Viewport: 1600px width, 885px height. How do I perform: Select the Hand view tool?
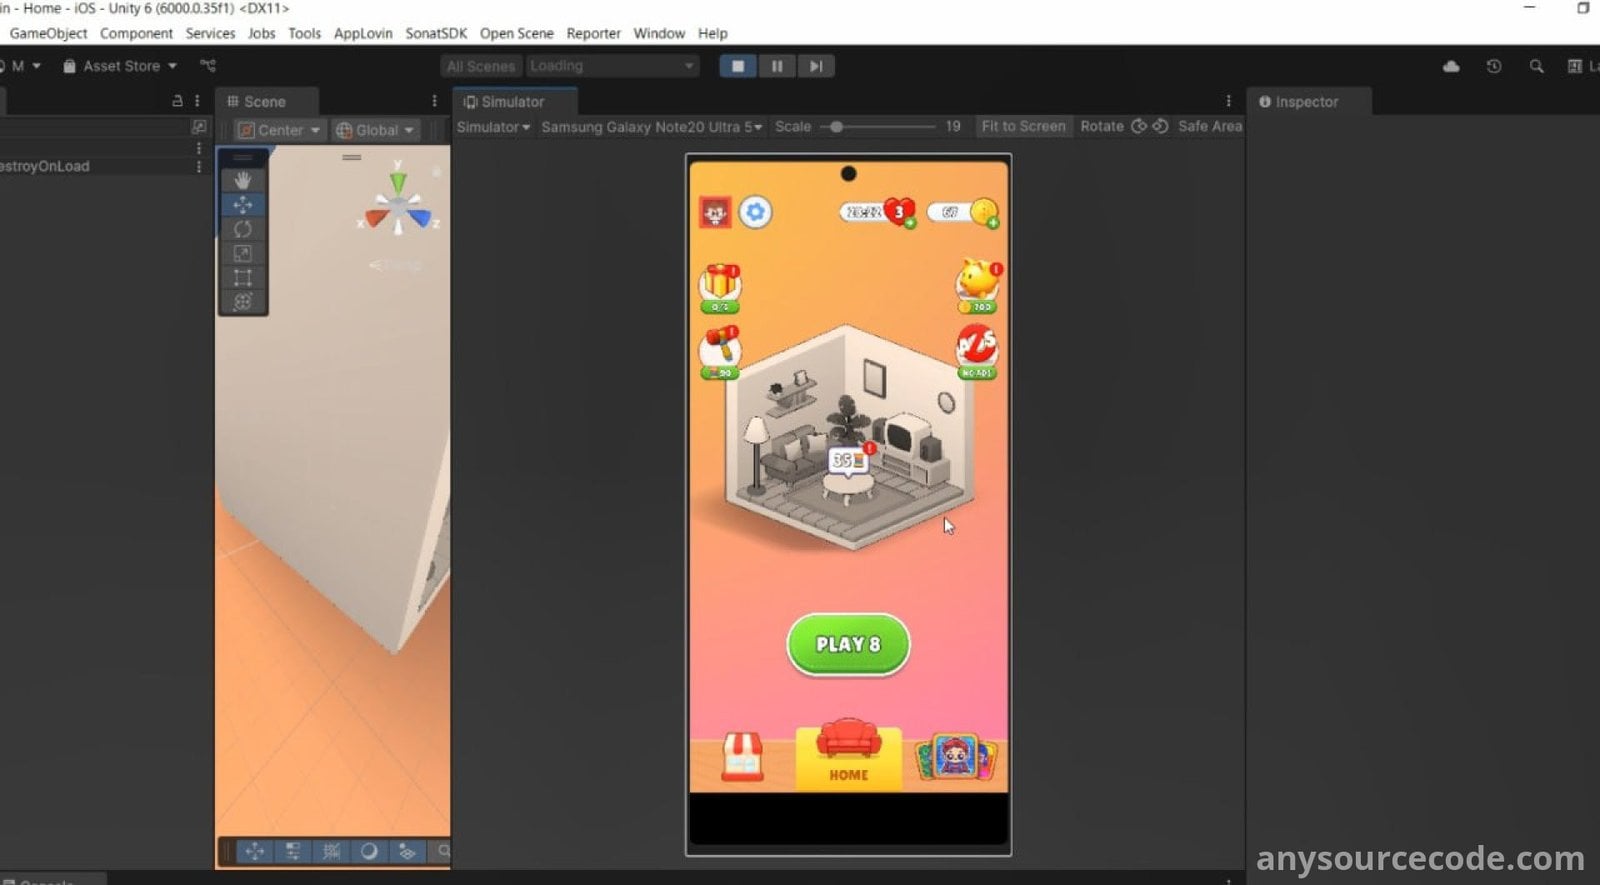coord(242,180)
